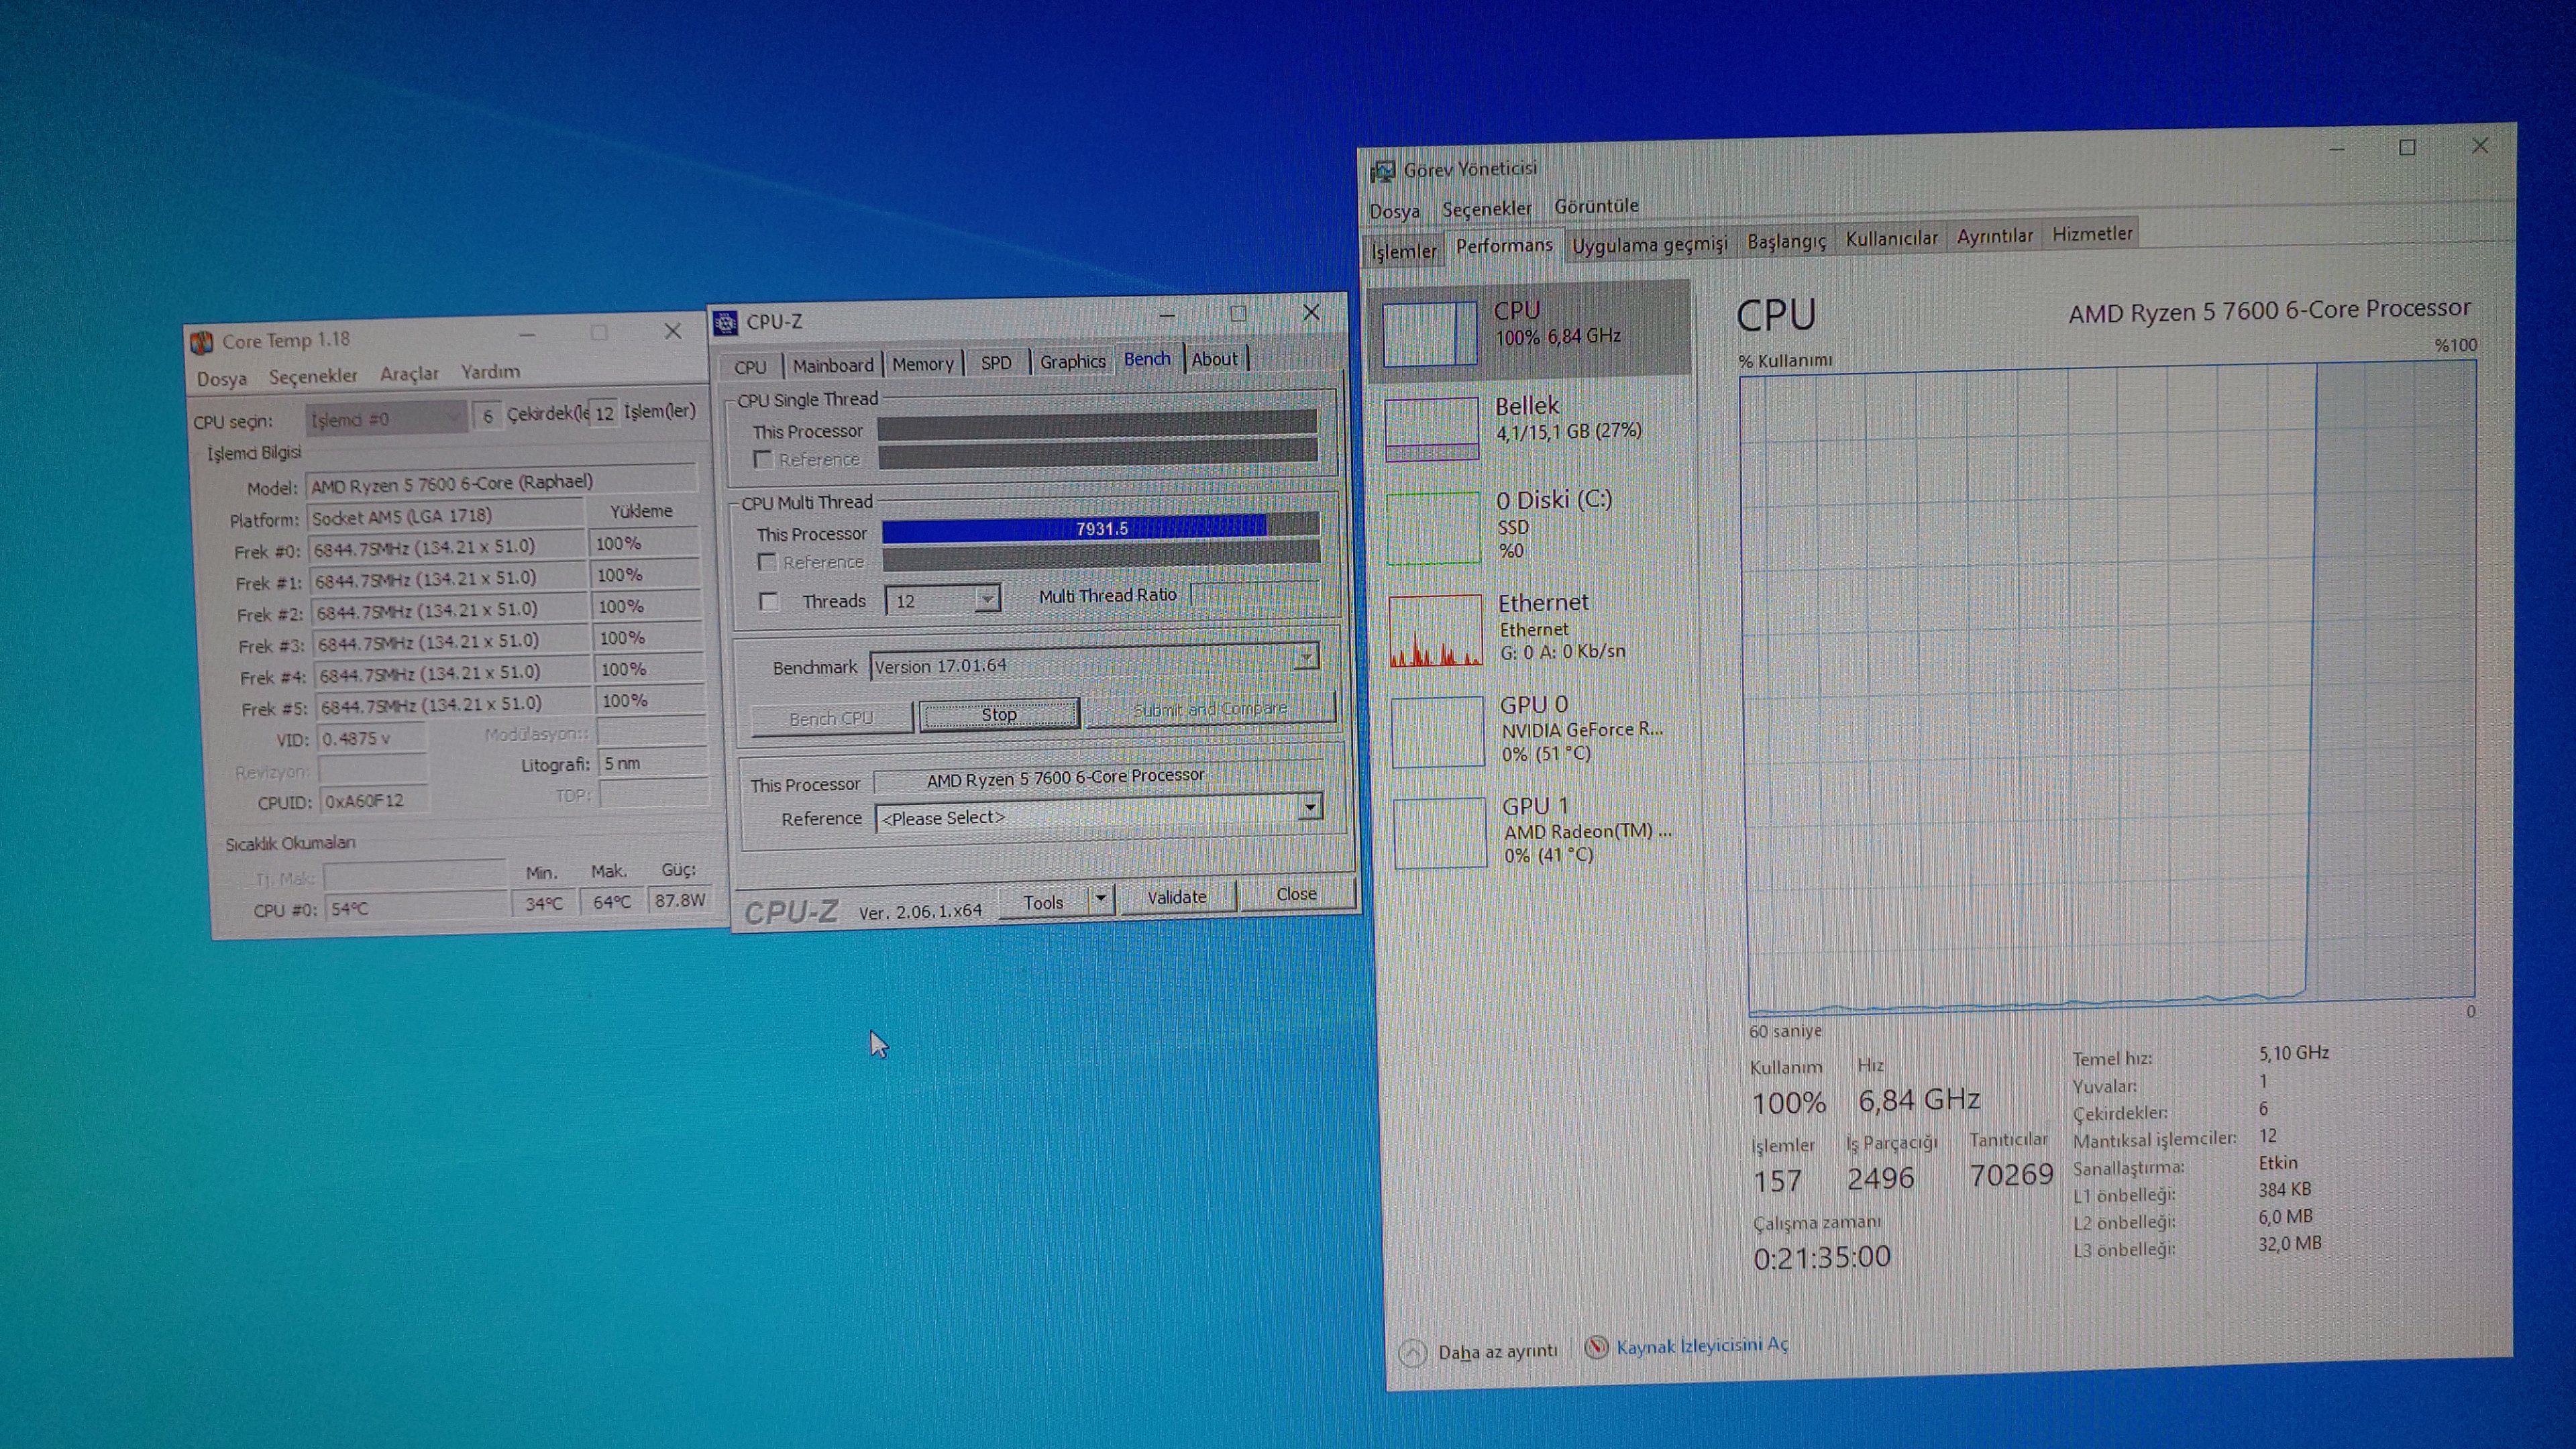Click the Tools button in CPU-Z
Screen dimensions: 2576x1449
(1043, 902)
